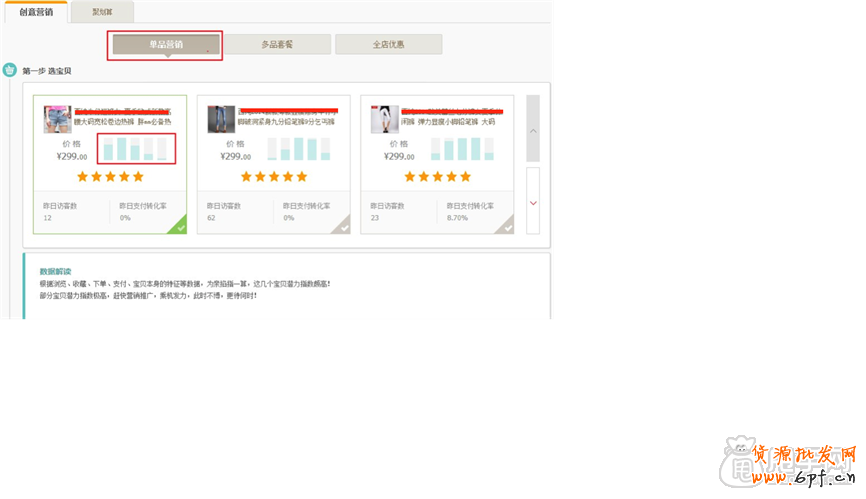
Task: Toggle the checkmark on the white capri pants card
Action: pyautogui.click(x=506, y=226)
